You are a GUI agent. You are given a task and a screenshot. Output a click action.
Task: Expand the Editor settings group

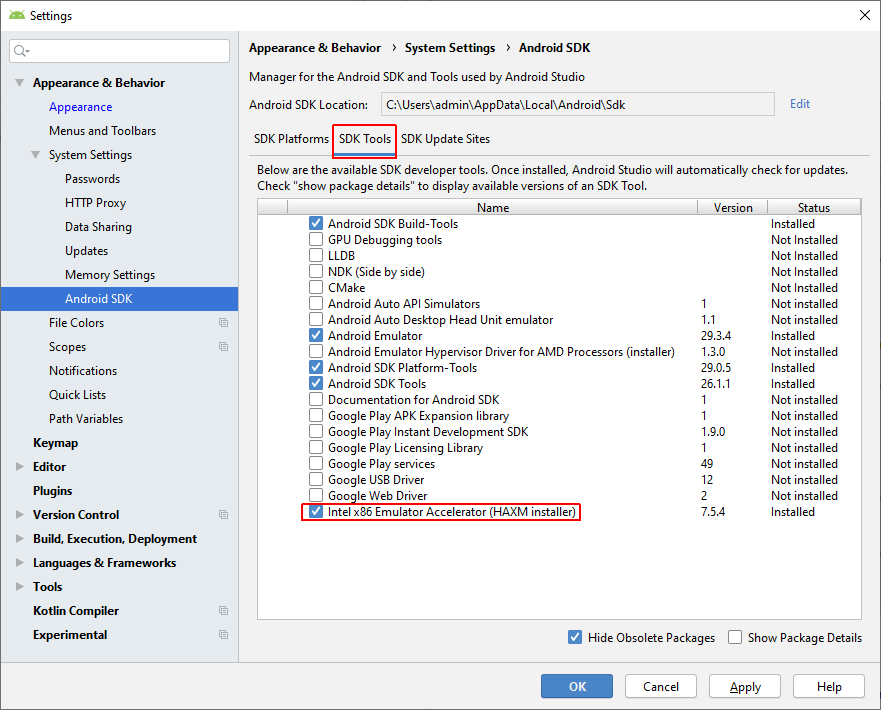tap(20, 467)
